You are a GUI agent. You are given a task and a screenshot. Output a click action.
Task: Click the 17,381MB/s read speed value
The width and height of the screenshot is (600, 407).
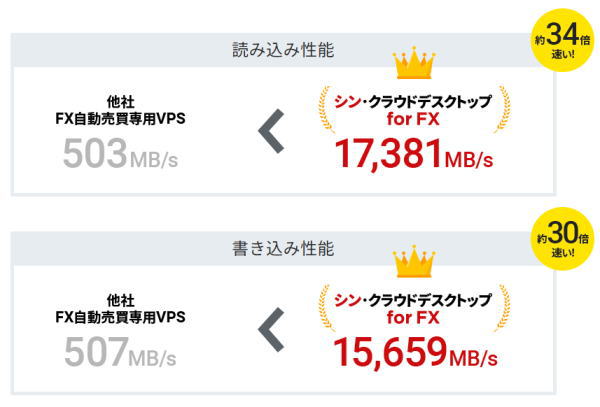[414, 155]
